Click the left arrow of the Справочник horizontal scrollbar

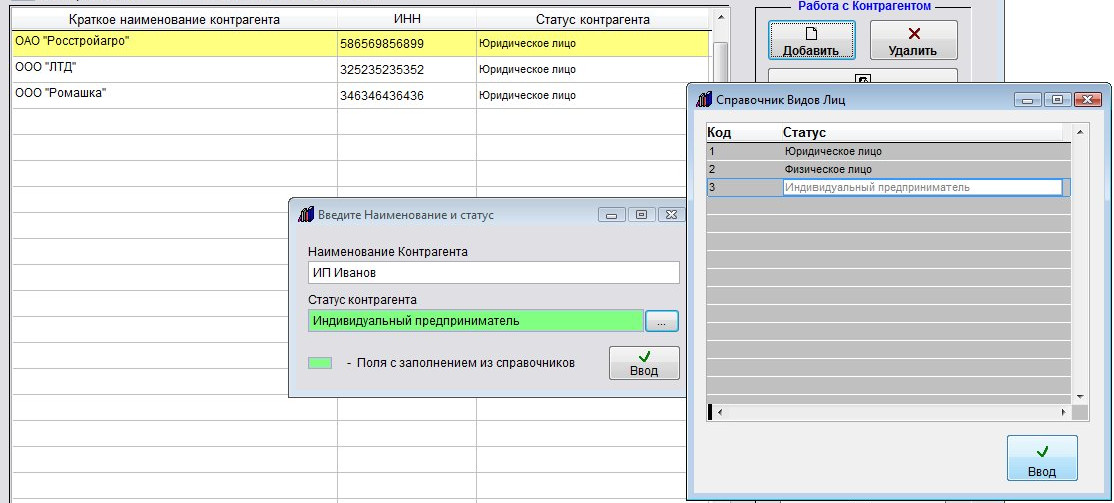[x=719, y=412]
